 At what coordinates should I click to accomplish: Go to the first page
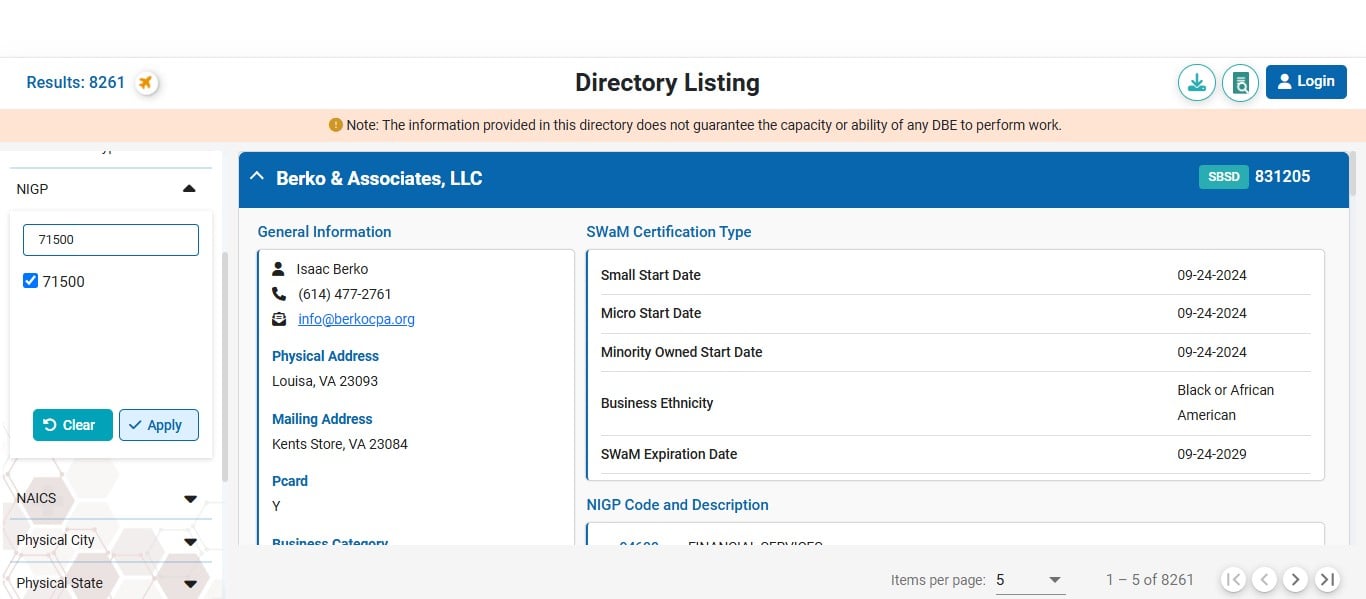1234,579
